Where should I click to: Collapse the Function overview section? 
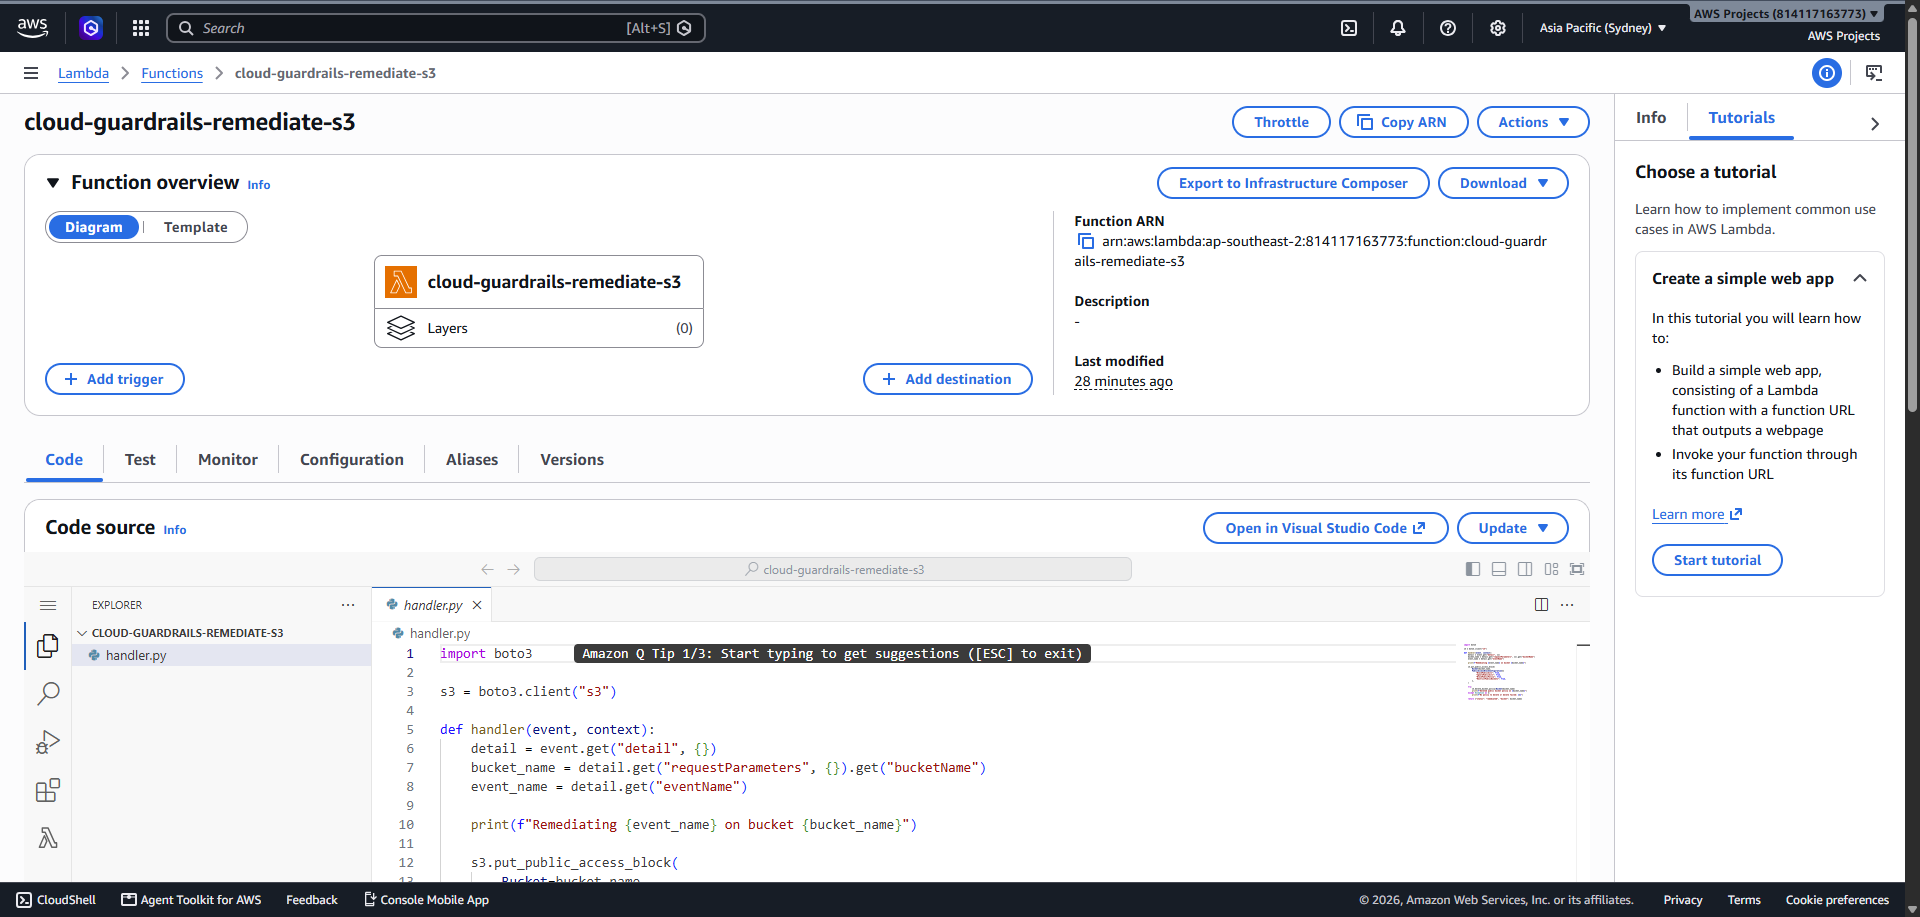[x=53, y=183]
